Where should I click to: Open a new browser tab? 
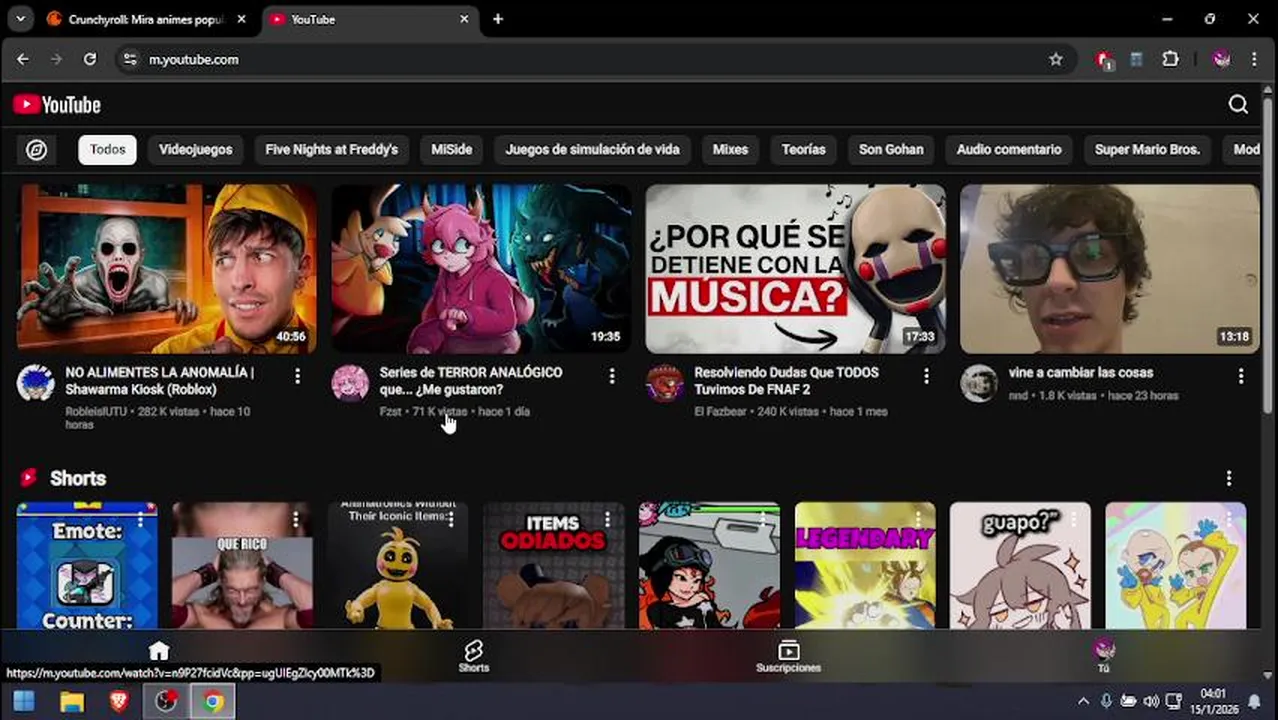tap(498, 19)
